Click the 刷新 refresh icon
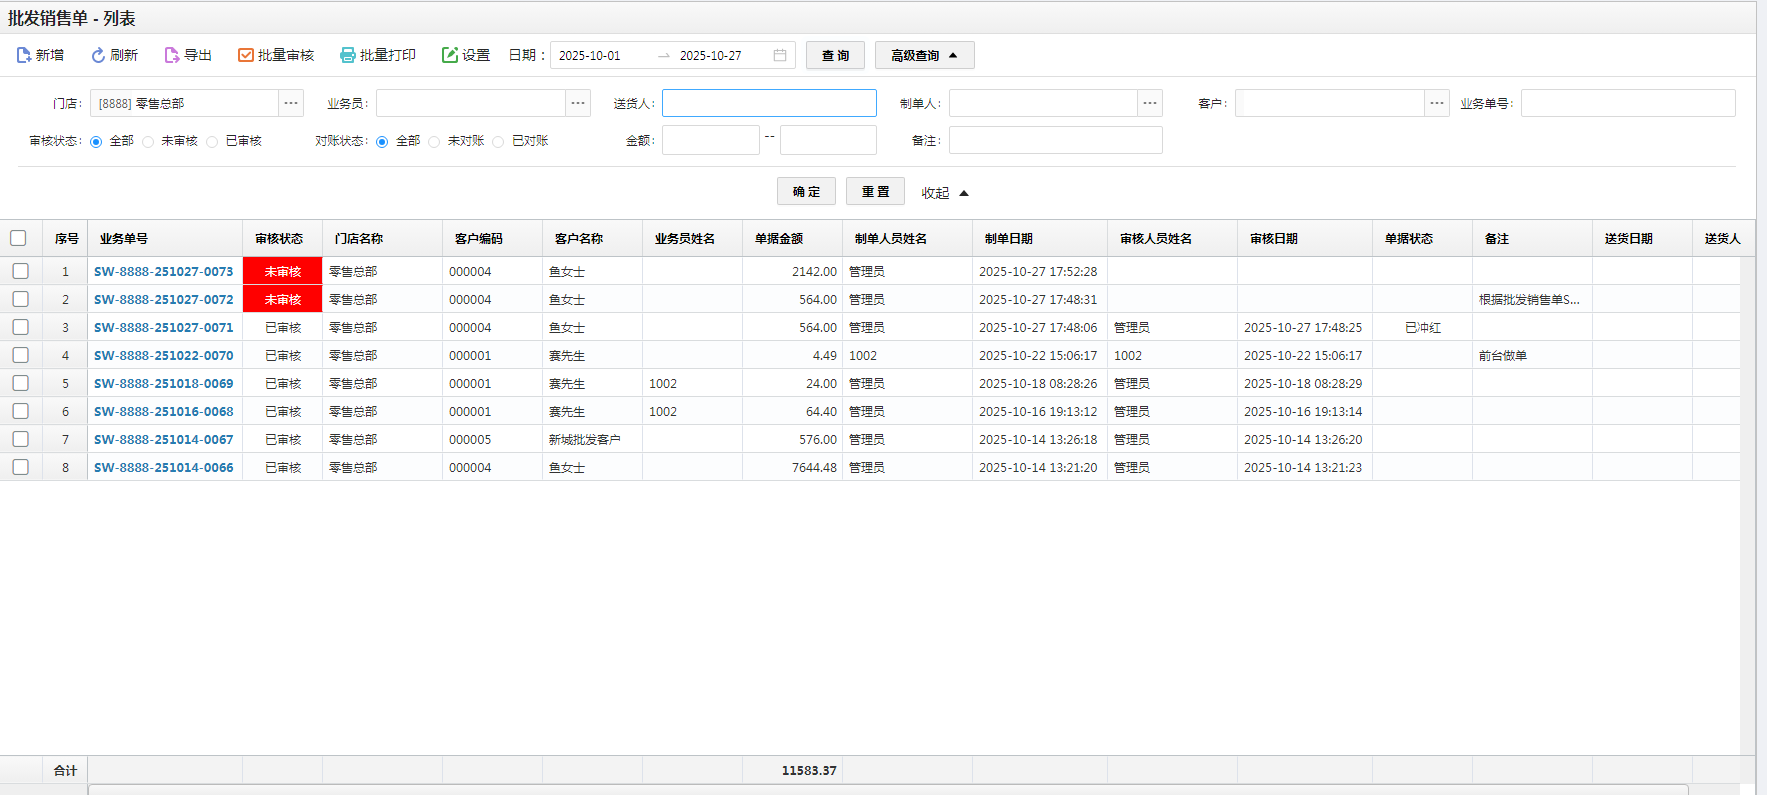This screenshot has height=795, width=1767. pos(98,55)
